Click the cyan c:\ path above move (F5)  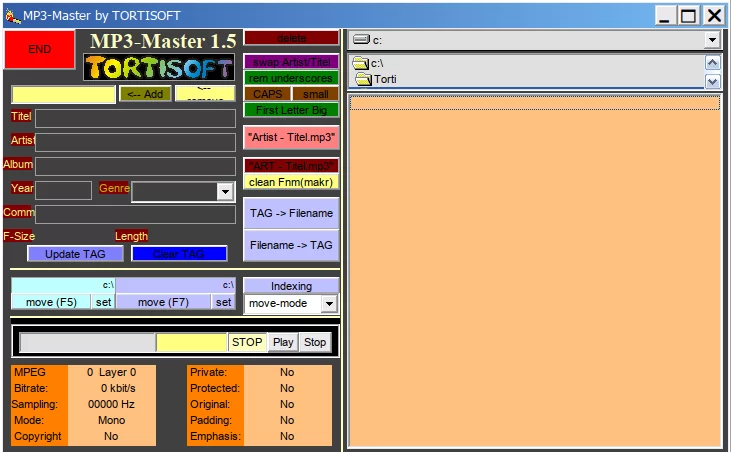click(63, 285)
